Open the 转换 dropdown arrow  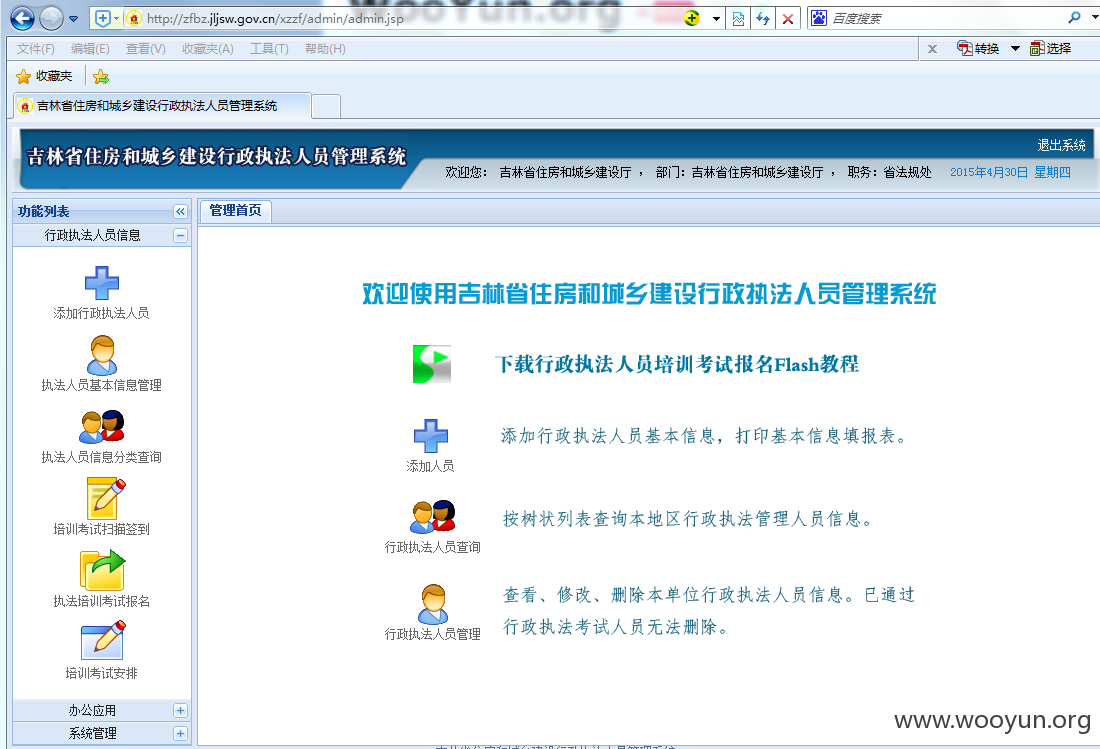click(x=1015, y=48)
